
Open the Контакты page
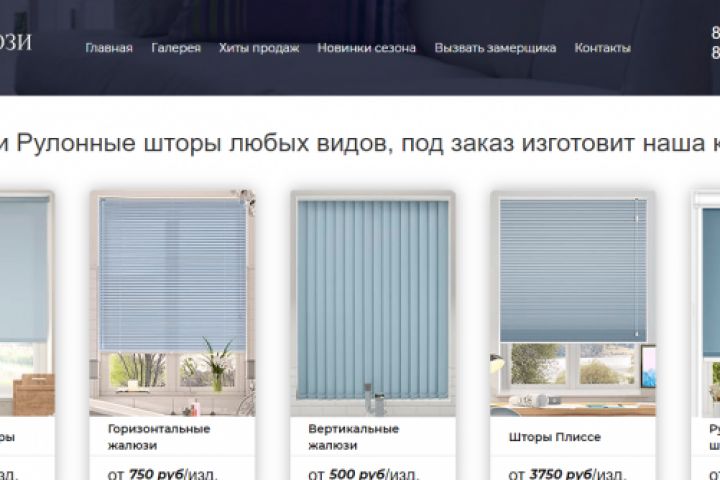[x=602, y=48]
